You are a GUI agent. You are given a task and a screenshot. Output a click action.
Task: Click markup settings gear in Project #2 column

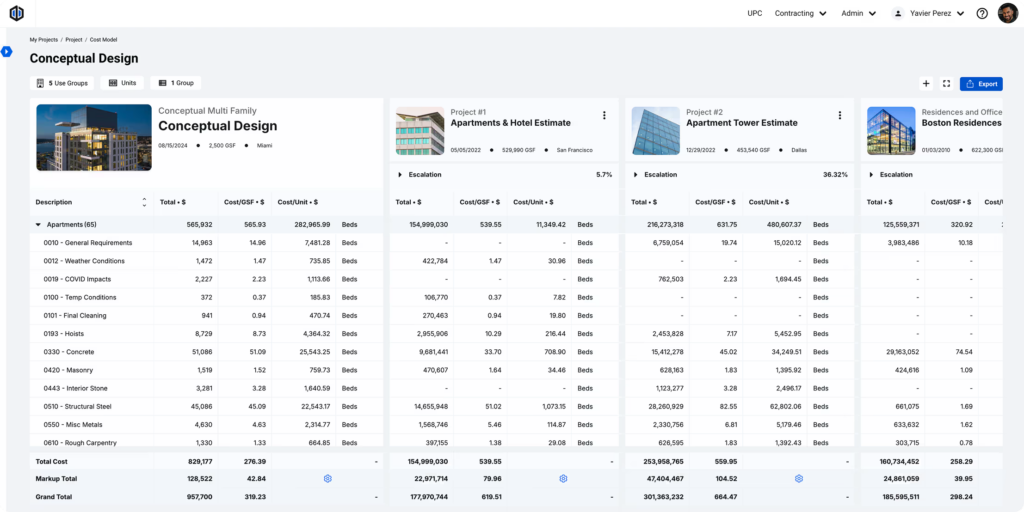tap(799, 479)
